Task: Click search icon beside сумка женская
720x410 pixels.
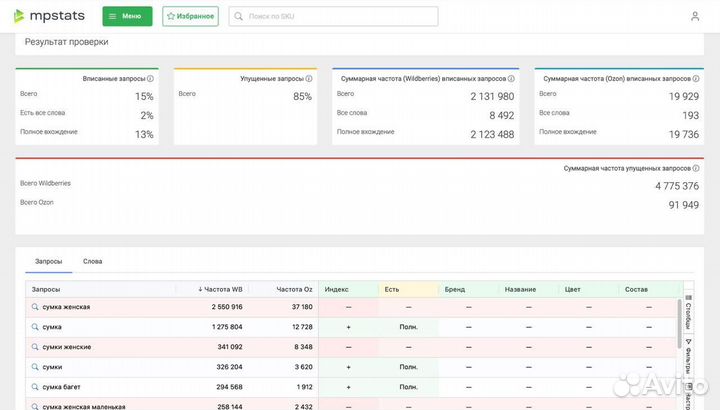Action: tap(35, 307)
